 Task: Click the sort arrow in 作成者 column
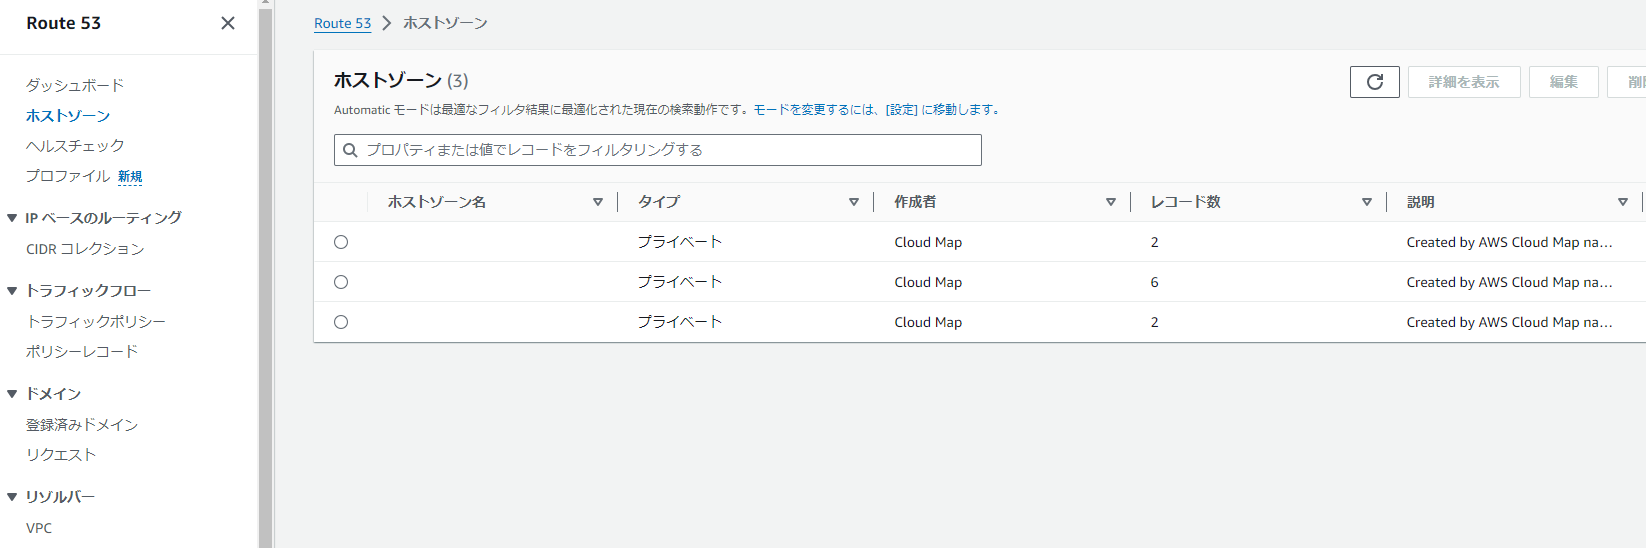click(1110, 202)
